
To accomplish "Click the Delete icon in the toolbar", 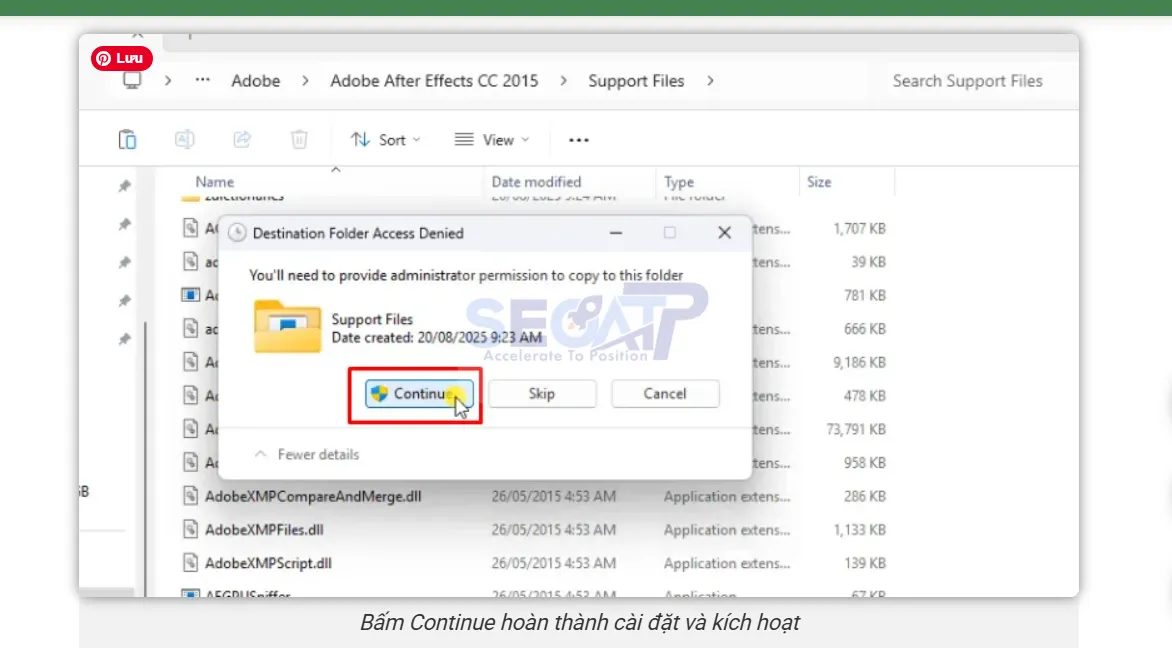I will (x=298, y=139).
